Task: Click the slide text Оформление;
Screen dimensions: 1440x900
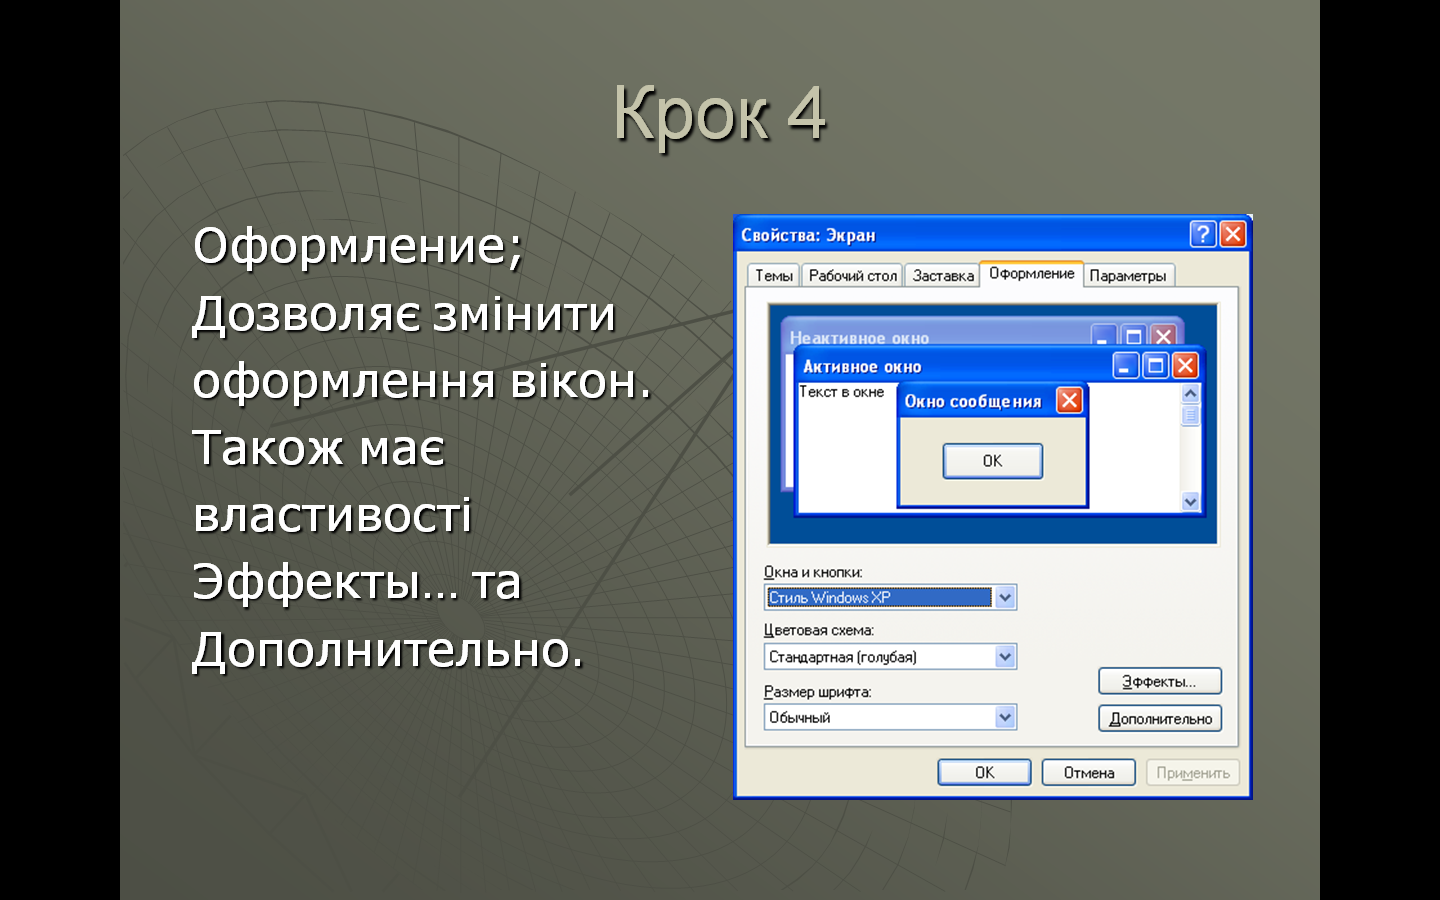Action: pos(358,246)
